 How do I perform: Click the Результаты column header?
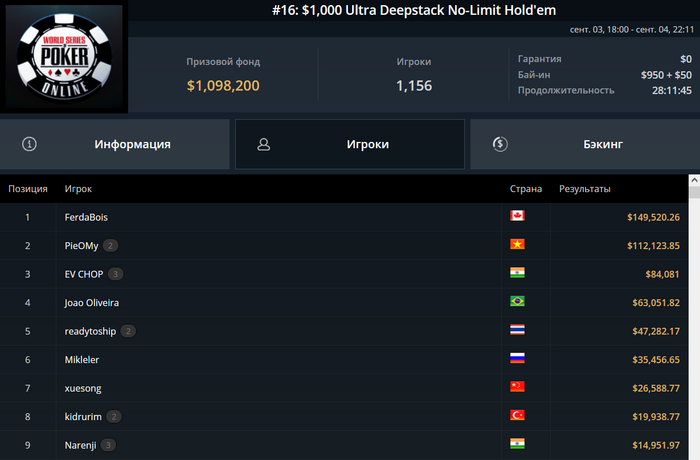coord(585,189)
